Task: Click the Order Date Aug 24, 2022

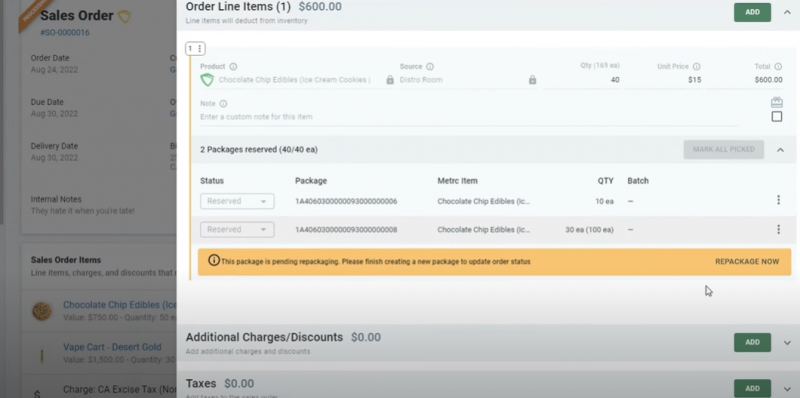Action: pos(54,69)
